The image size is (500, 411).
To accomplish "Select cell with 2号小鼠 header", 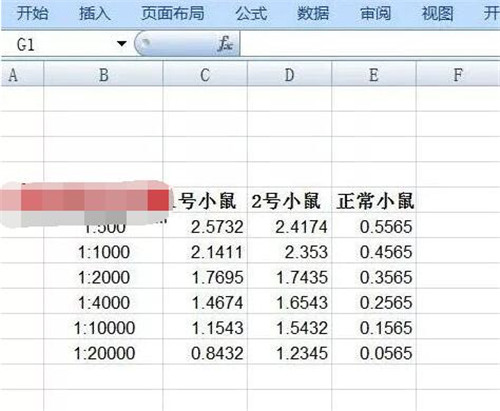I will point(289,200).
